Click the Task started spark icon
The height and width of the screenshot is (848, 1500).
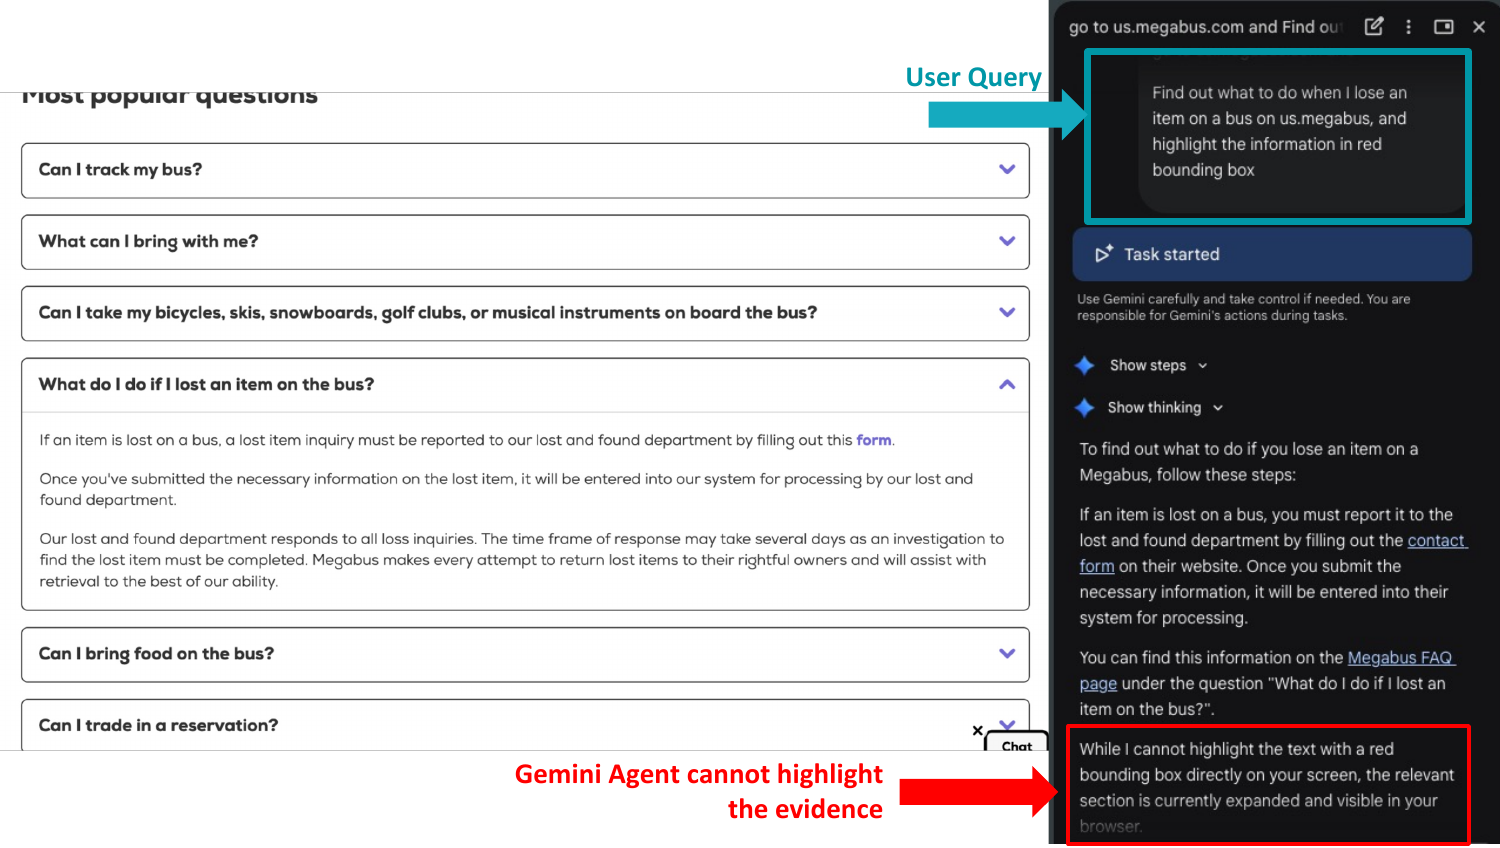tap(1103, 254)
